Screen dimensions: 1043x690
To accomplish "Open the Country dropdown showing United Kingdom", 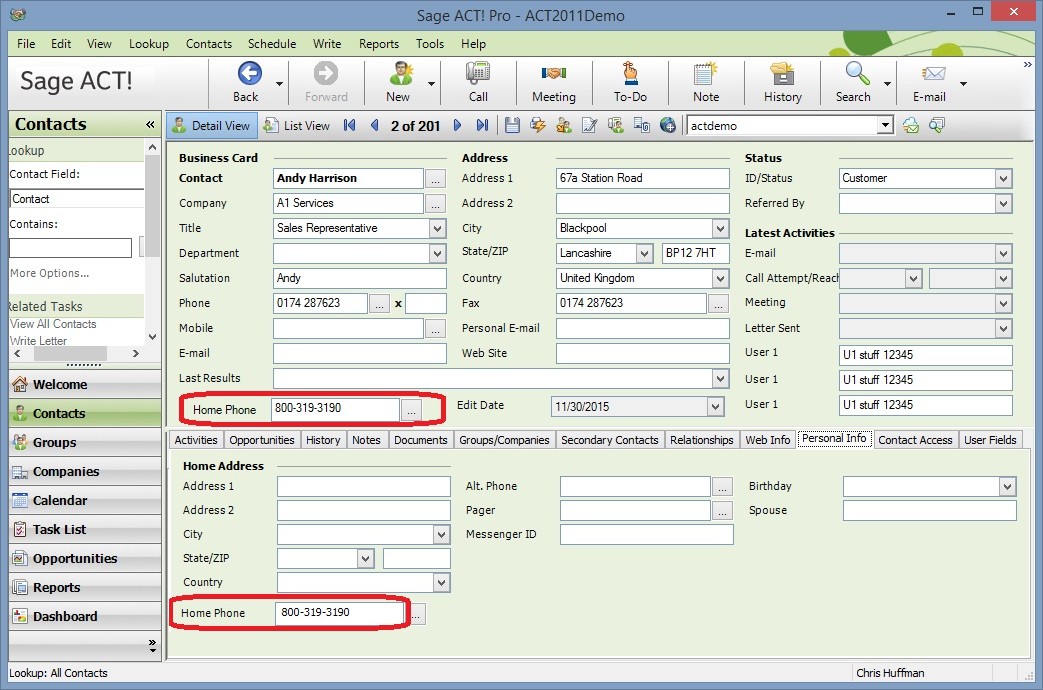I will point(720,278).
